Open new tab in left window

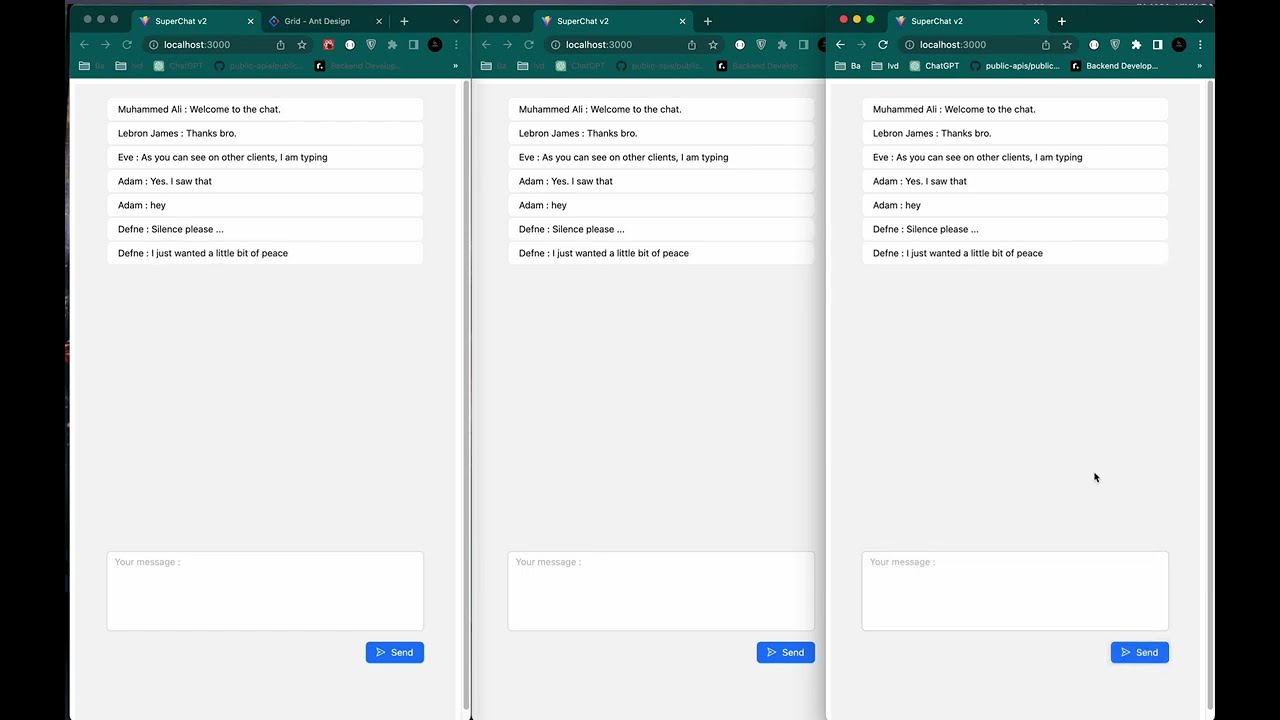(x=404, y=21)
